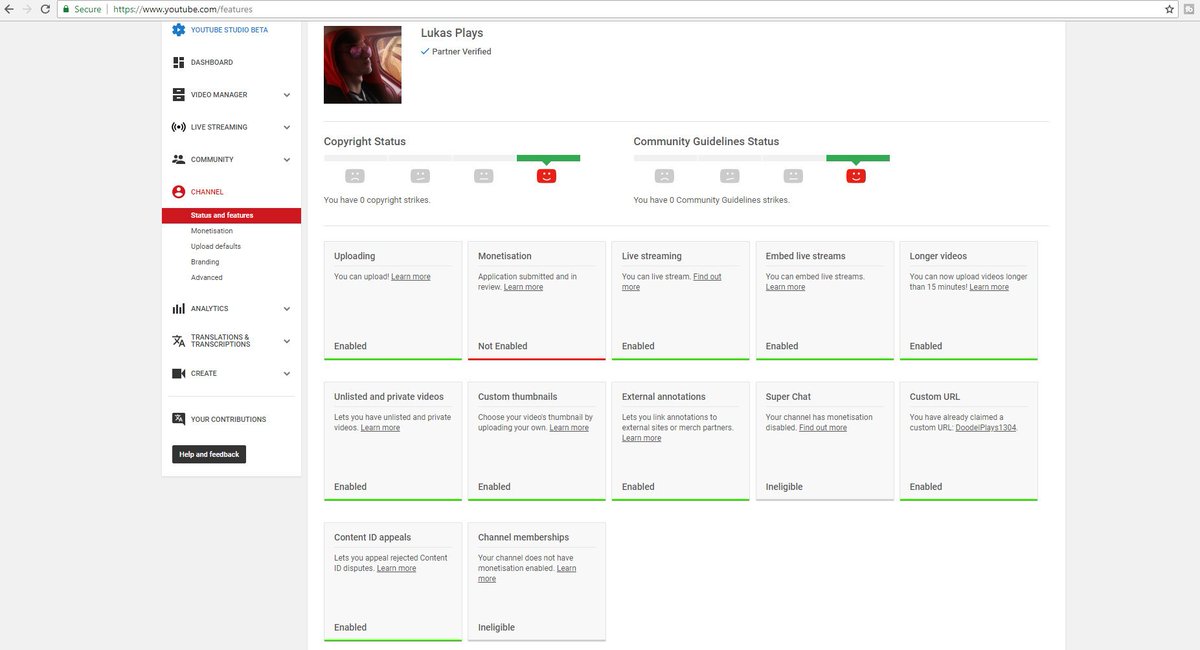Click the Lukas Plays channel avatar
The image size is (1200, 650).
363,65
